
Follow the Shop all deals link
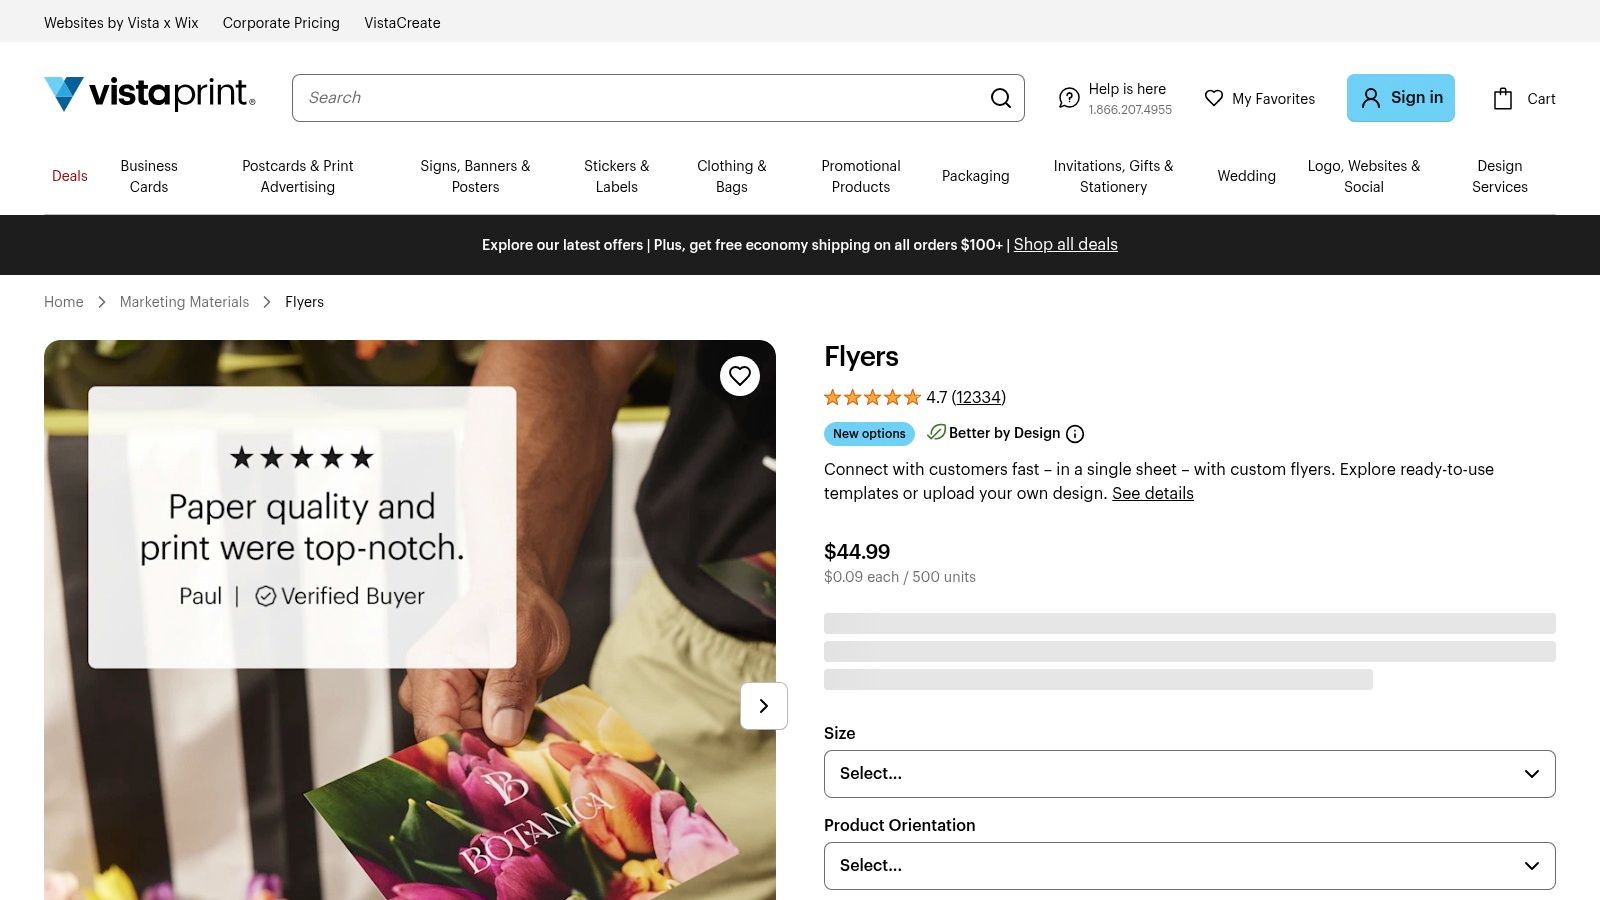click(x=1066, y=245)
